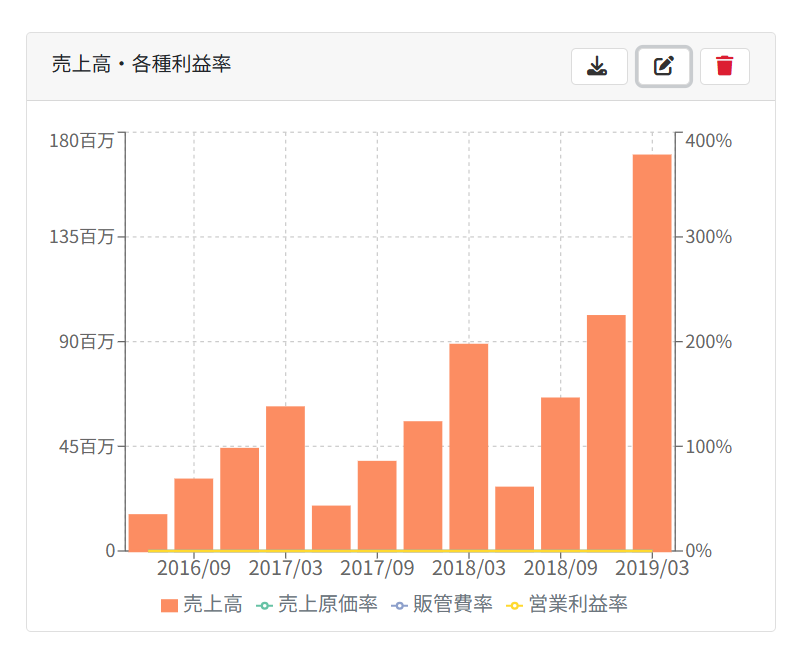Click the blue 販管費率 legend marker
797x661 pixels.
click(x=400, y=606)
